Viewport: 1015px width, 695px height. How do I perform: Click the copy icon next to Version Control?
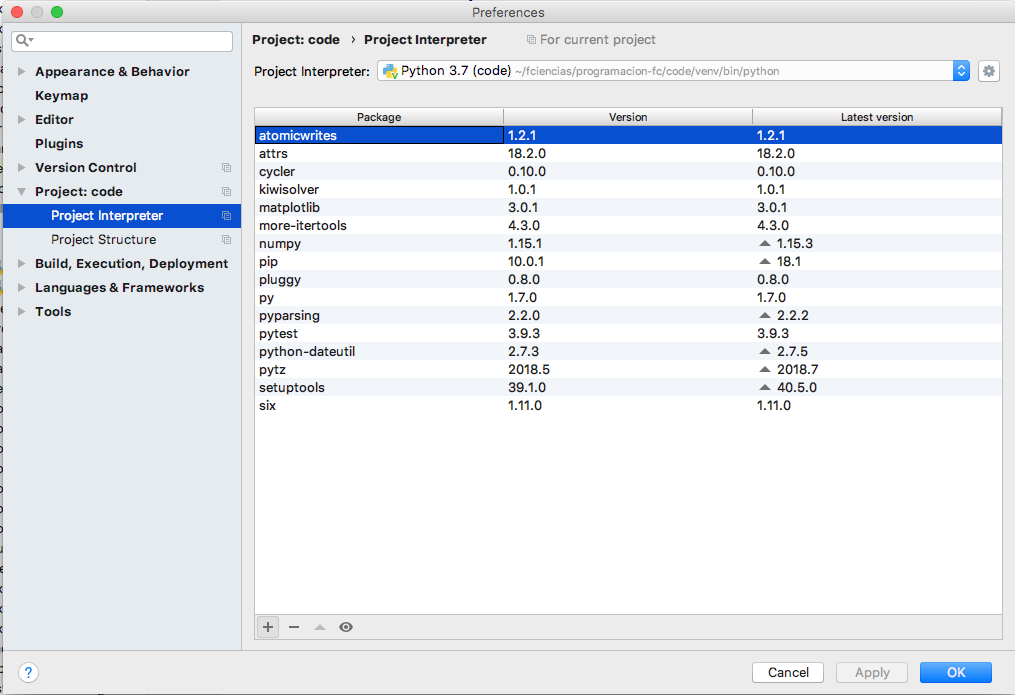(226, 168)
